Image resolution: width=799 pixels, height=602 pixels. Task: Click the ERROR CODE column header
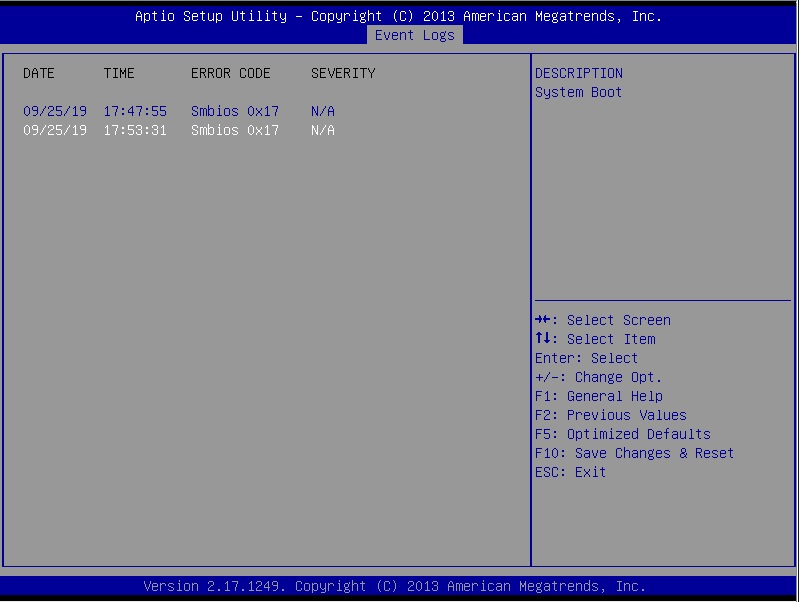click(x=230, y=73)
